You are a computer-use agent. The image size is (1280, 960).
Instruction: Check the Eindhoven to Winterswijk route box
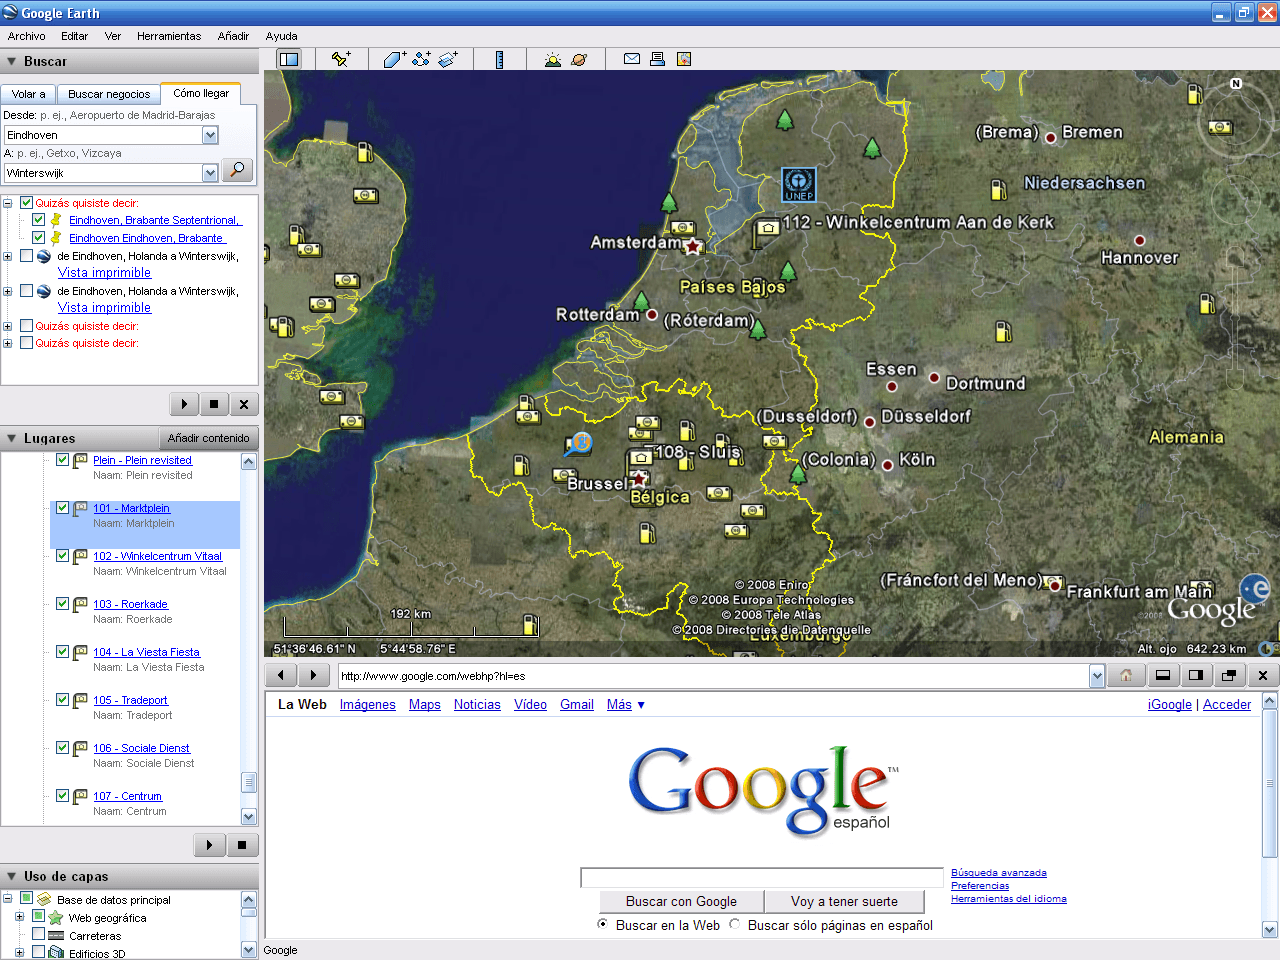(26, 256)
